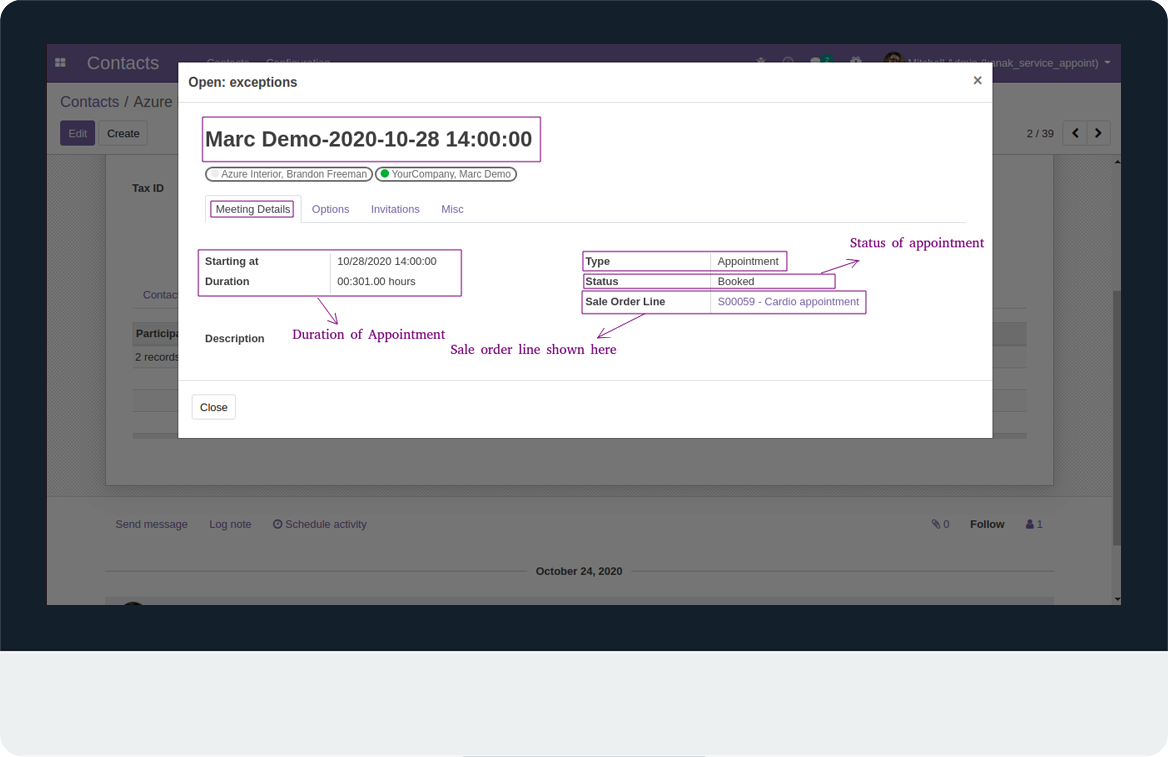The image size is (1168, 757).
Task: Click the Follow button
Action: [987, 525]
